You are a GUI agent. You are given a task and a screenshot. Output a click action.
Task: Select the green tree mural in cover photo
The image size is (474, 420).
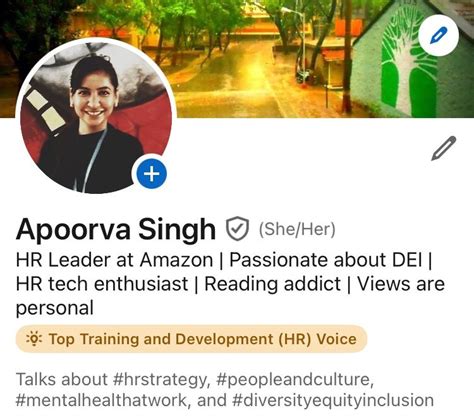[405, 65]
